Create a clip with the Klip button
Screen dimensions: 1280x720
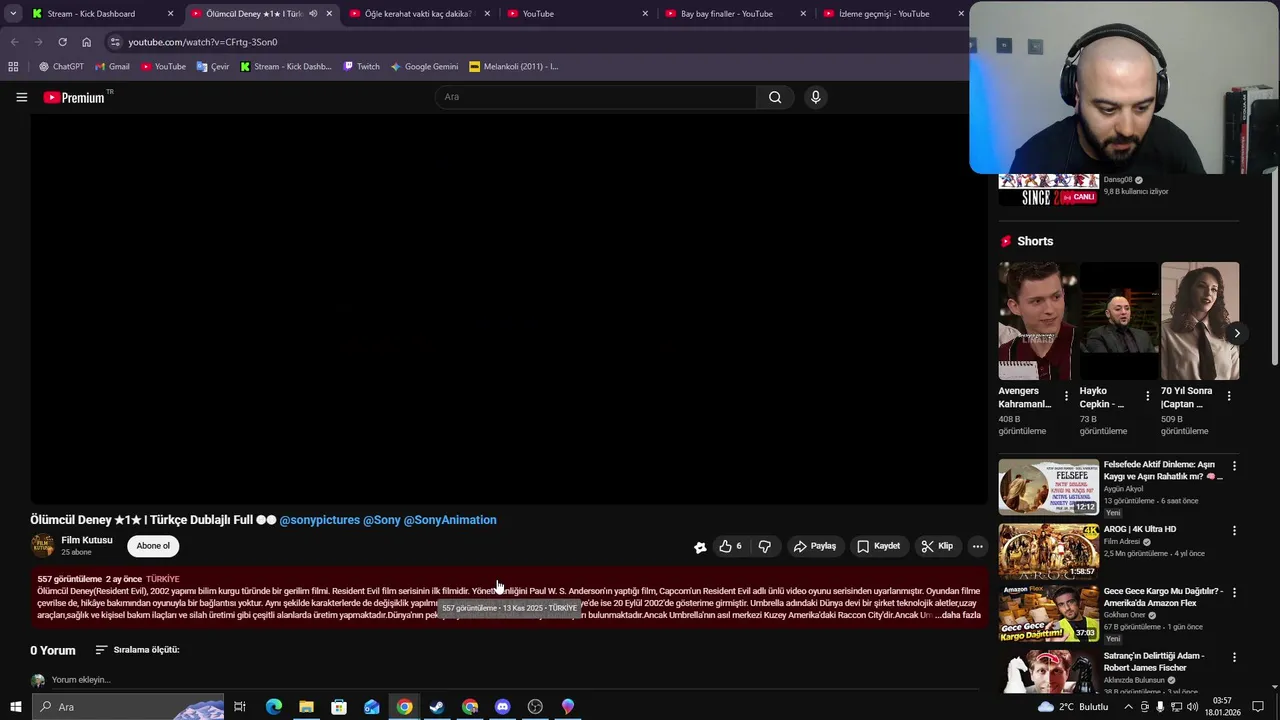coord(937,546)
